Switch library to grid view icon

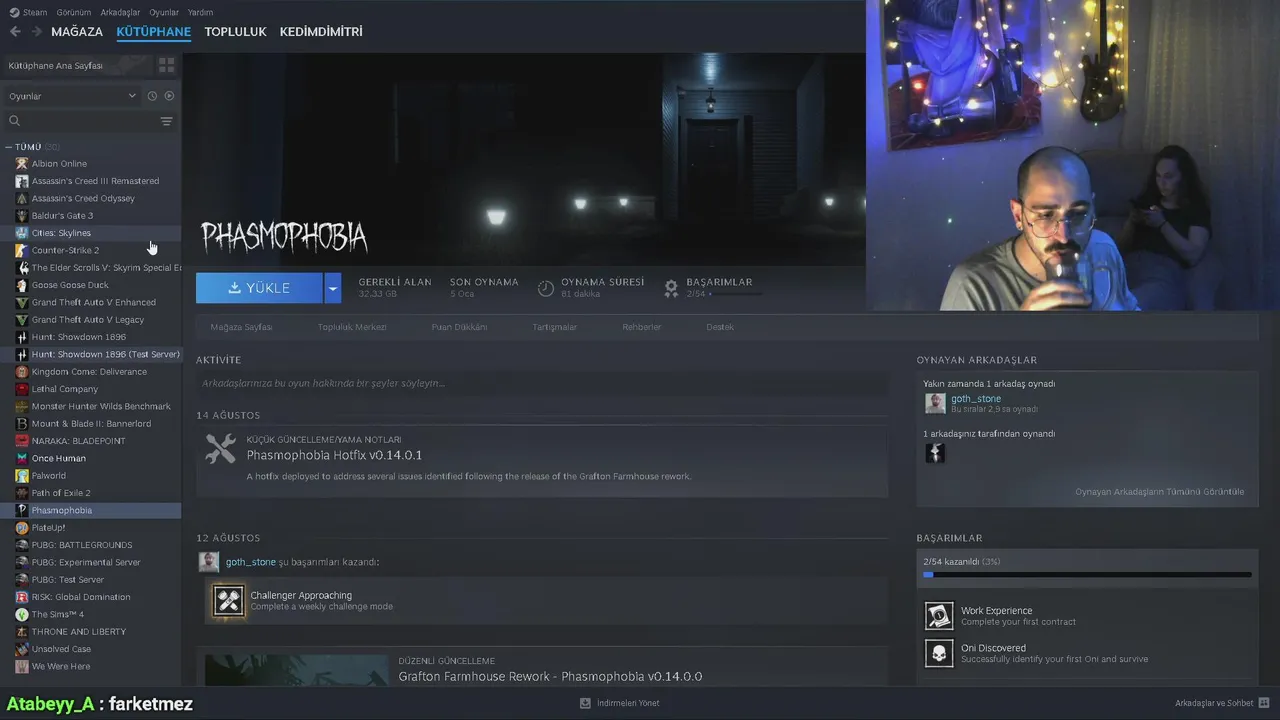[x=167, y=65]
